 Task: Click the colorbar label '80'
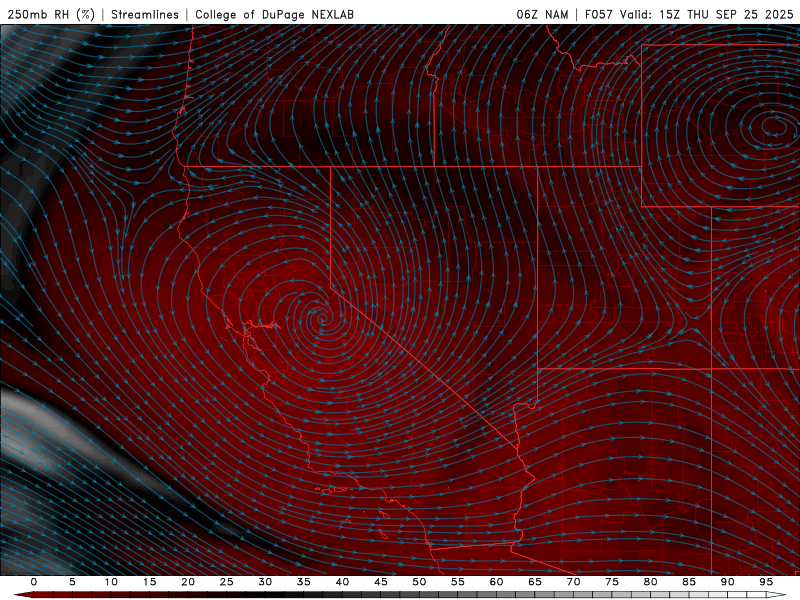point(650,582)
